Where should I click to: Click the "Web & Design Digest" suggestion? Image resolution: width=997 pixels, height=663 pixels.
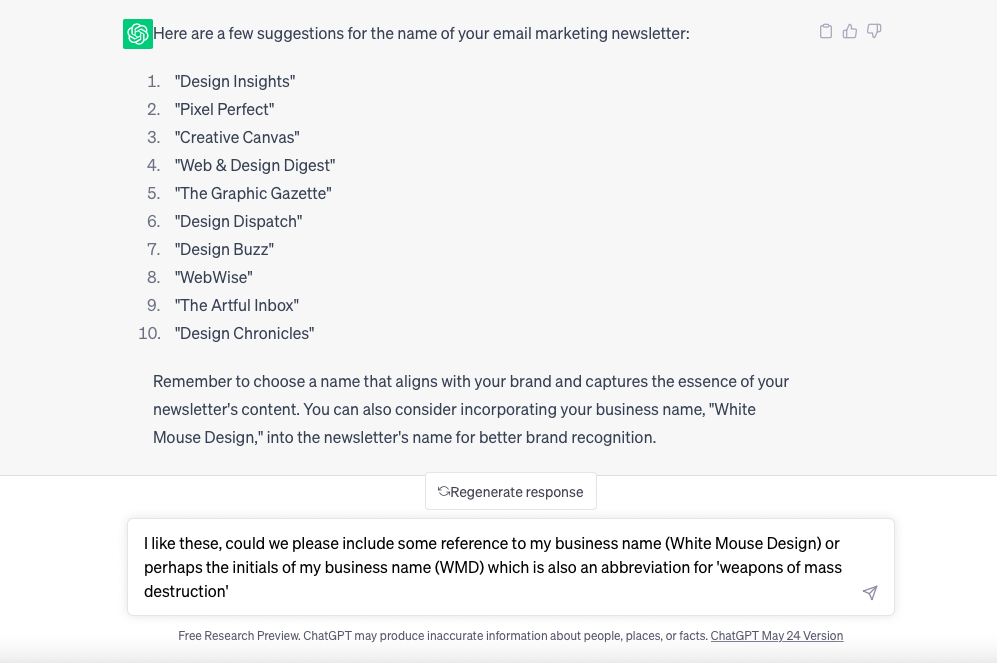[254, 165]
